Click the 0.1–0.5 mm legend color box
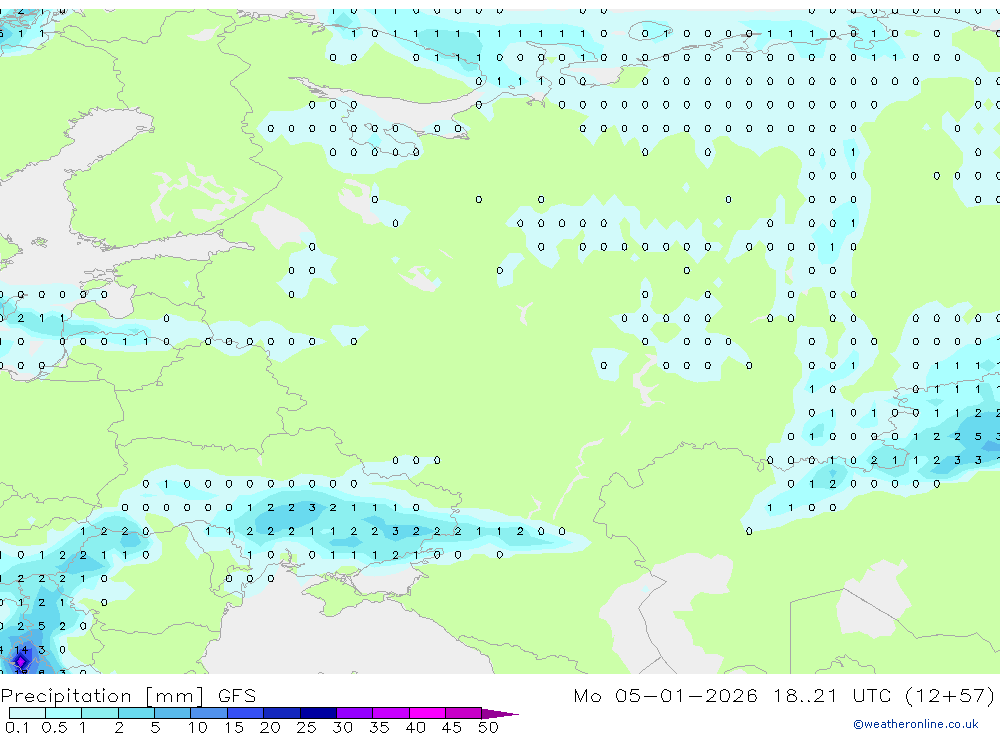The height and width of the screenshot is (733, 1000). tap(27, 713)
